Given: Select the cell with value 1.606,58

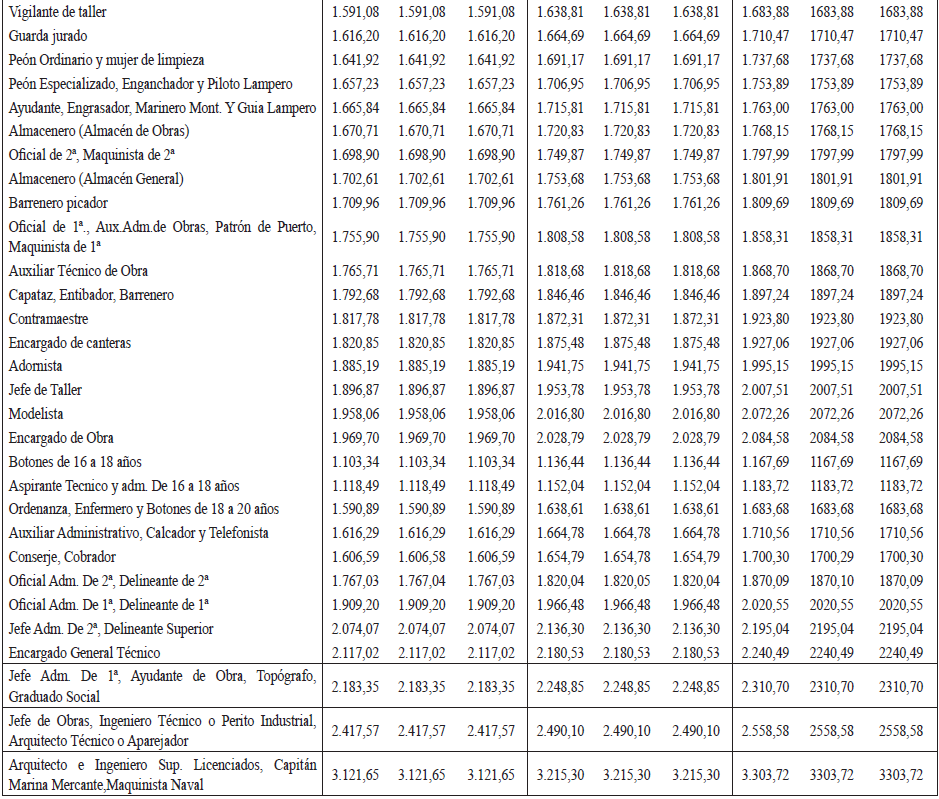Looking at the screenshot, I should pyautogui.click(x=422, y=557).
